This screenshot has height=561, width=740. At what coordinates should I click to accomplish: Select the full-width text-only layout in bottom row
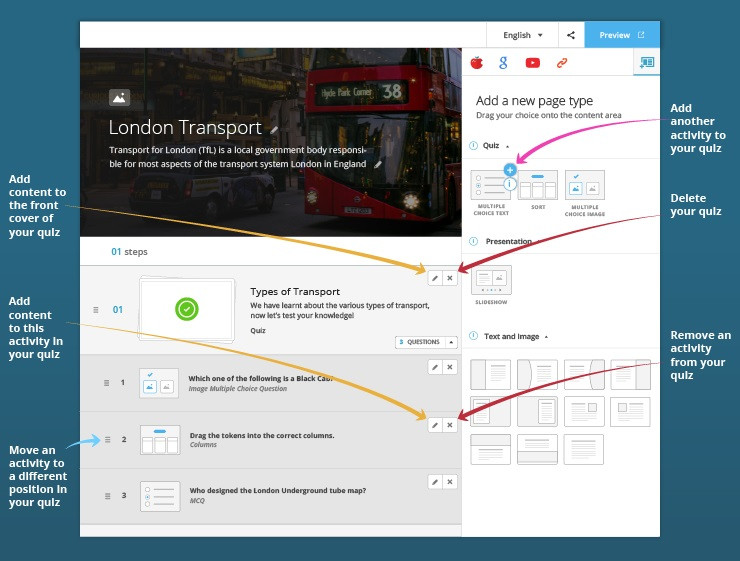tap(584, 449)
